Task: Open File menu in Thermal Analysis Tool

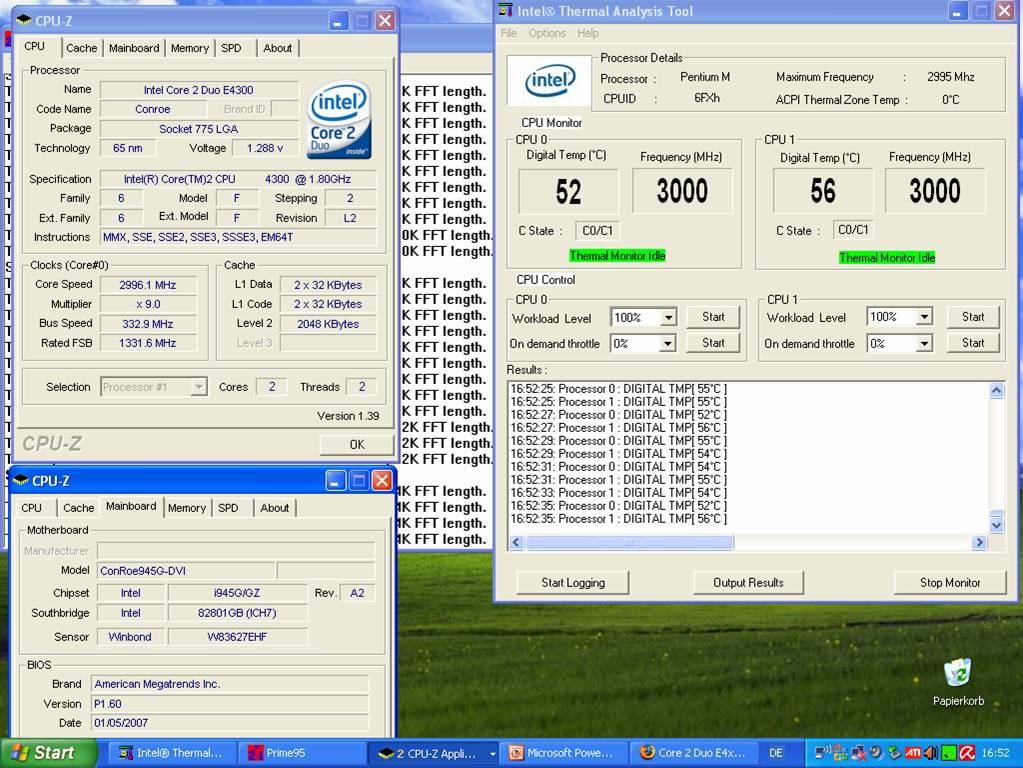Action: pyautogui.click(x=509, y=33)
